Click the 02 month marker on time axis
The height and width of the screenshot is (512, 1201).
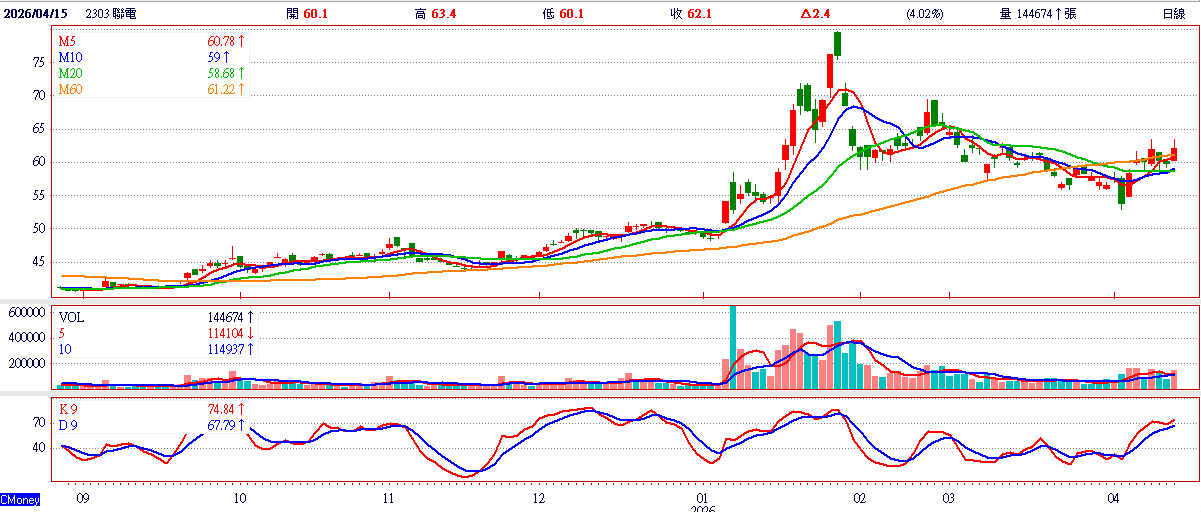[x=859, y=496]
